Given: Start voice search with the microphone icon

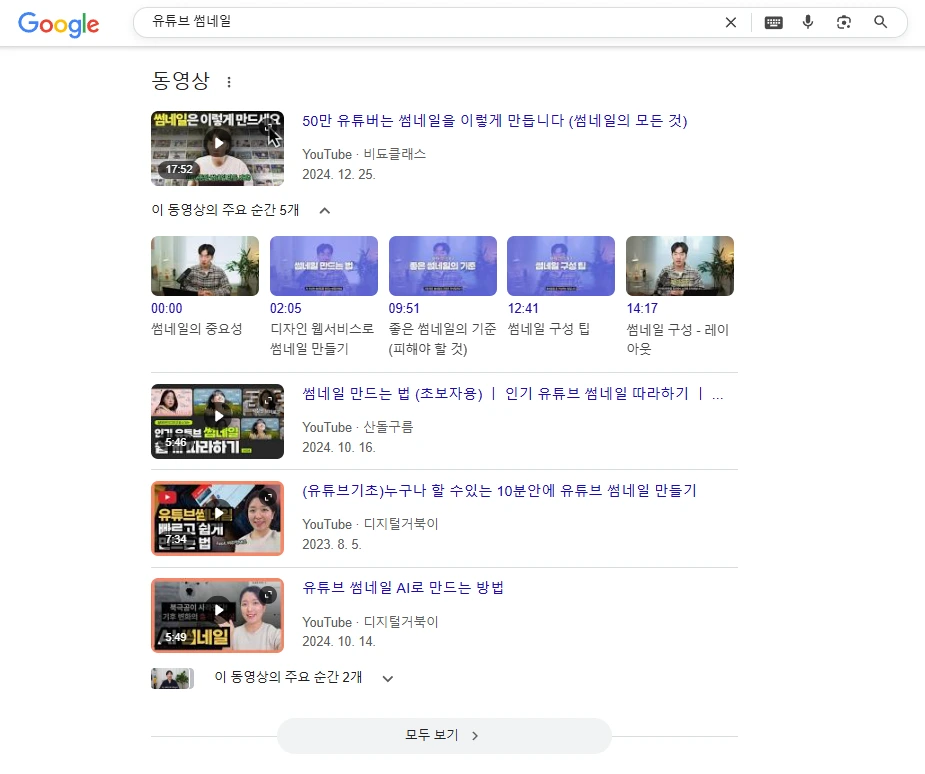Looking at the screenshot, I should [808, 22].
